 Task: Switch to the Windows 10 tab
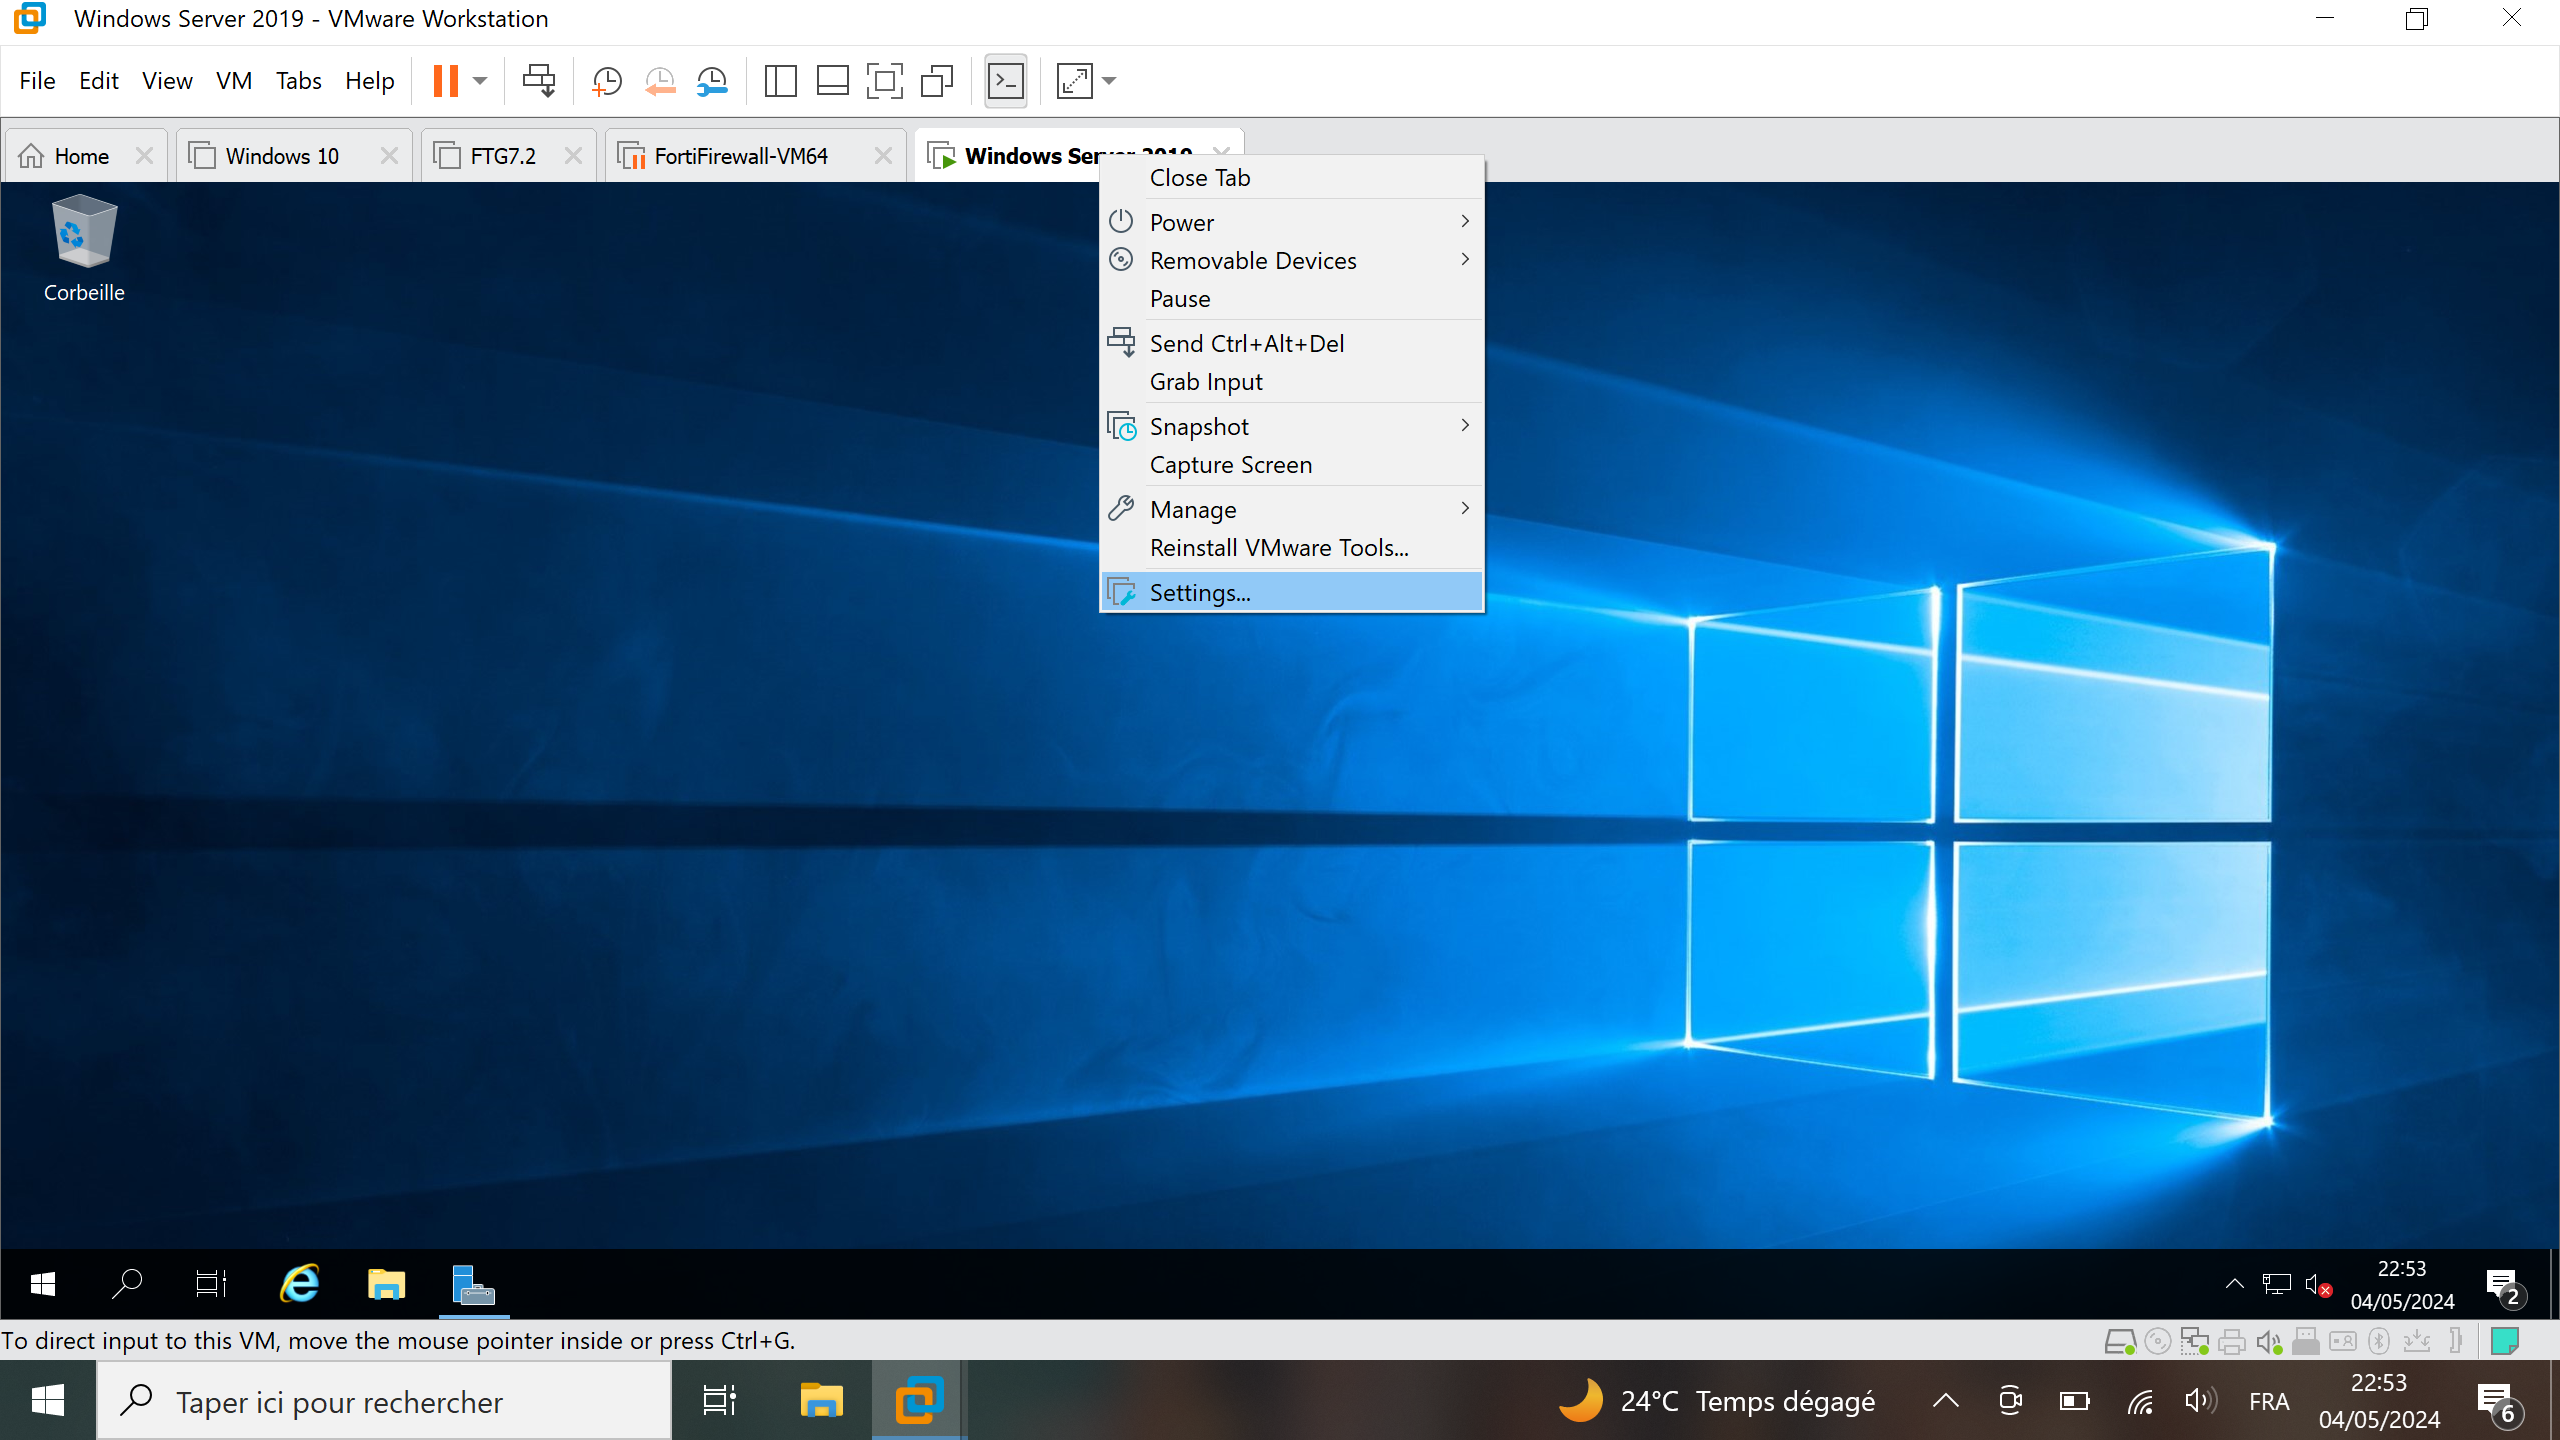tap(282, 156)
